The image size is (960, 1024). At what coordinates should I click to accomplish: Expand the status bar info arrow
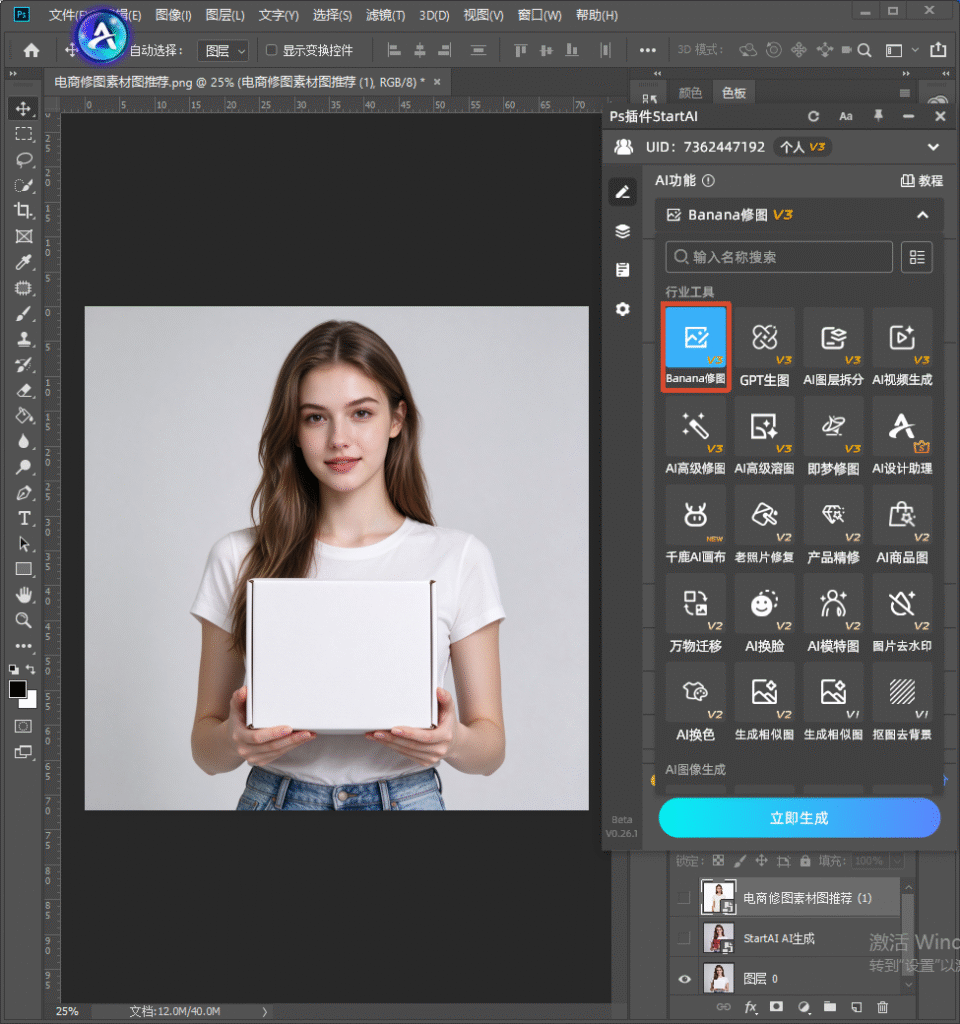pos(264,1012)
